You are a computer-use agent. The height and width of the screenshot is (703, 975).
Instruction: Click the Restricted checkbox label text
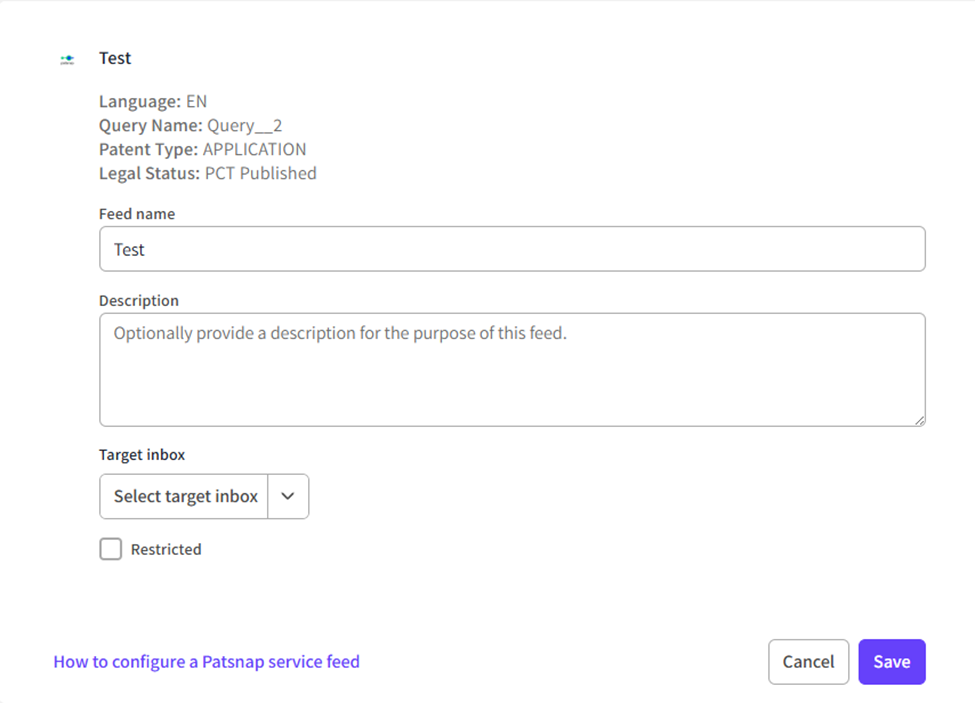[x=166, y=549]
